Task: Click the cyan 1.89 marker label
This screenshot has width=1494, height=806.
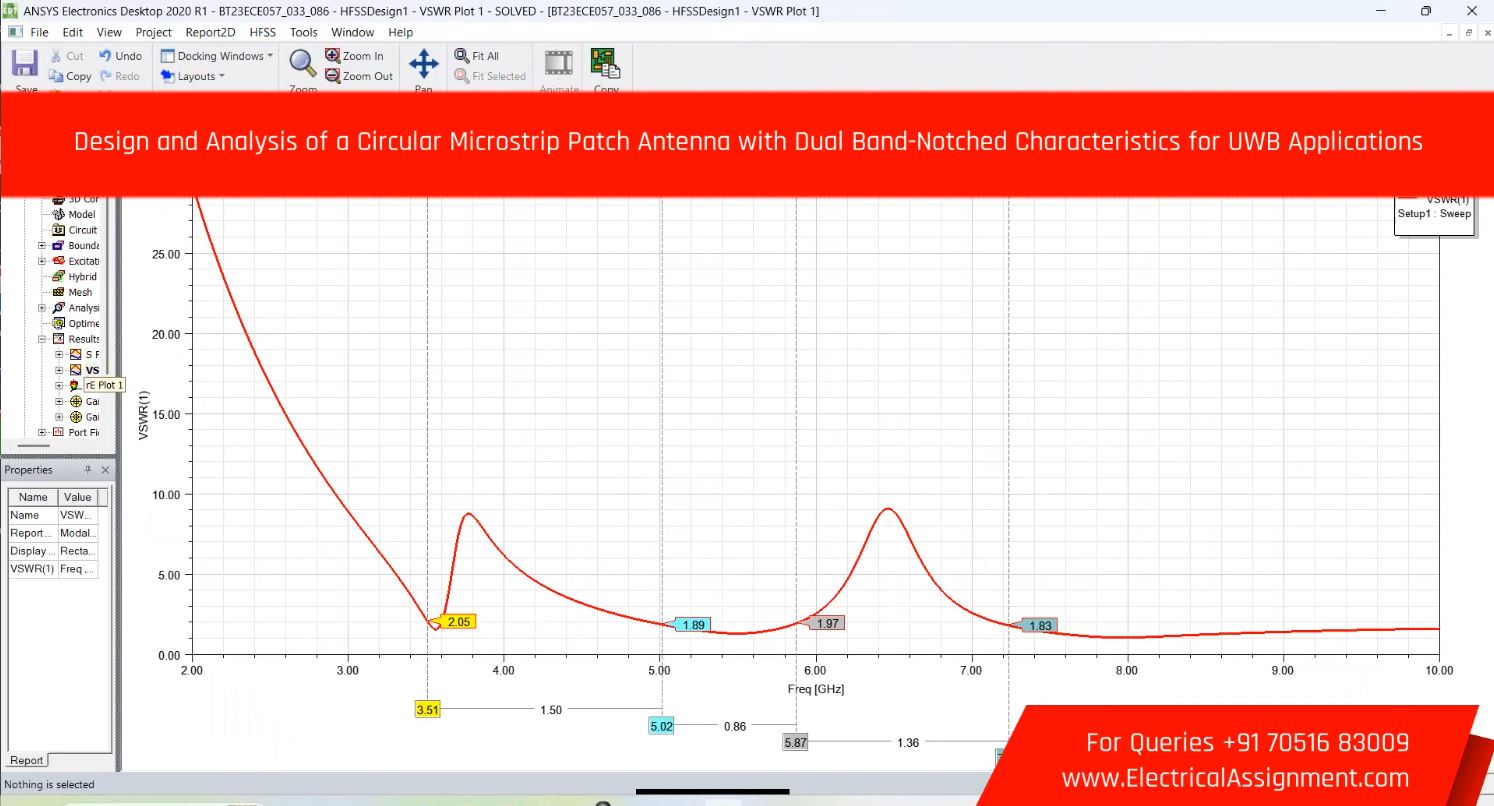Action: (693, 625)
